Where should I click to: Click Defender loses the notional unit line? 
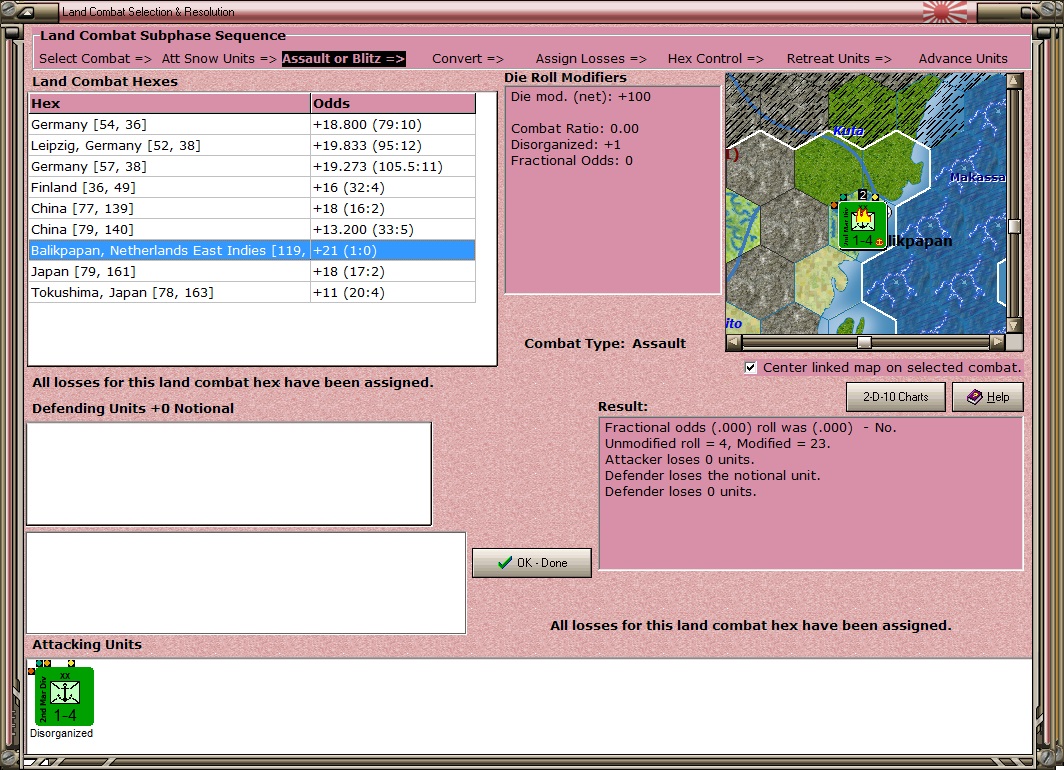point(712,476)
